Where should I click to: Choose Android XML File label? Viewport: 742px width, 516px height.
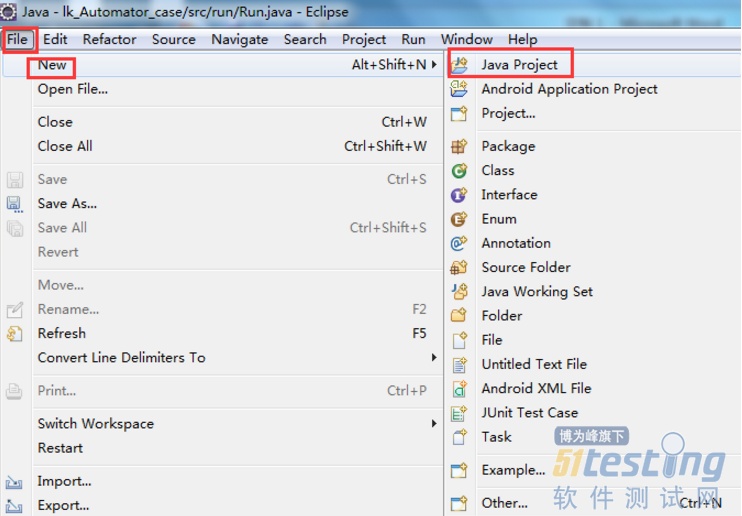(537, 389)
